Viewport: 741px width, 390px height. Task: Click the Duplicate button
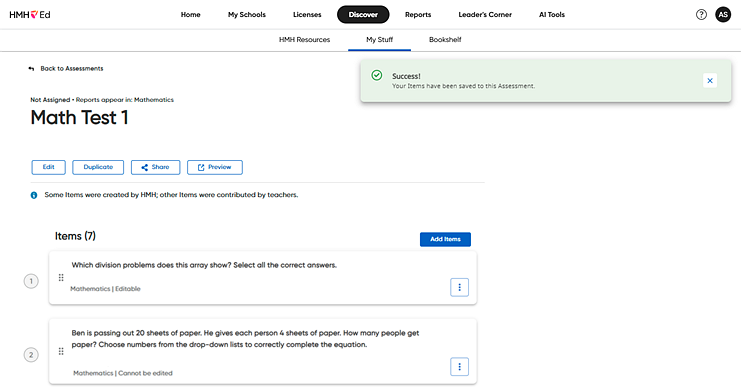coord(98,167)
